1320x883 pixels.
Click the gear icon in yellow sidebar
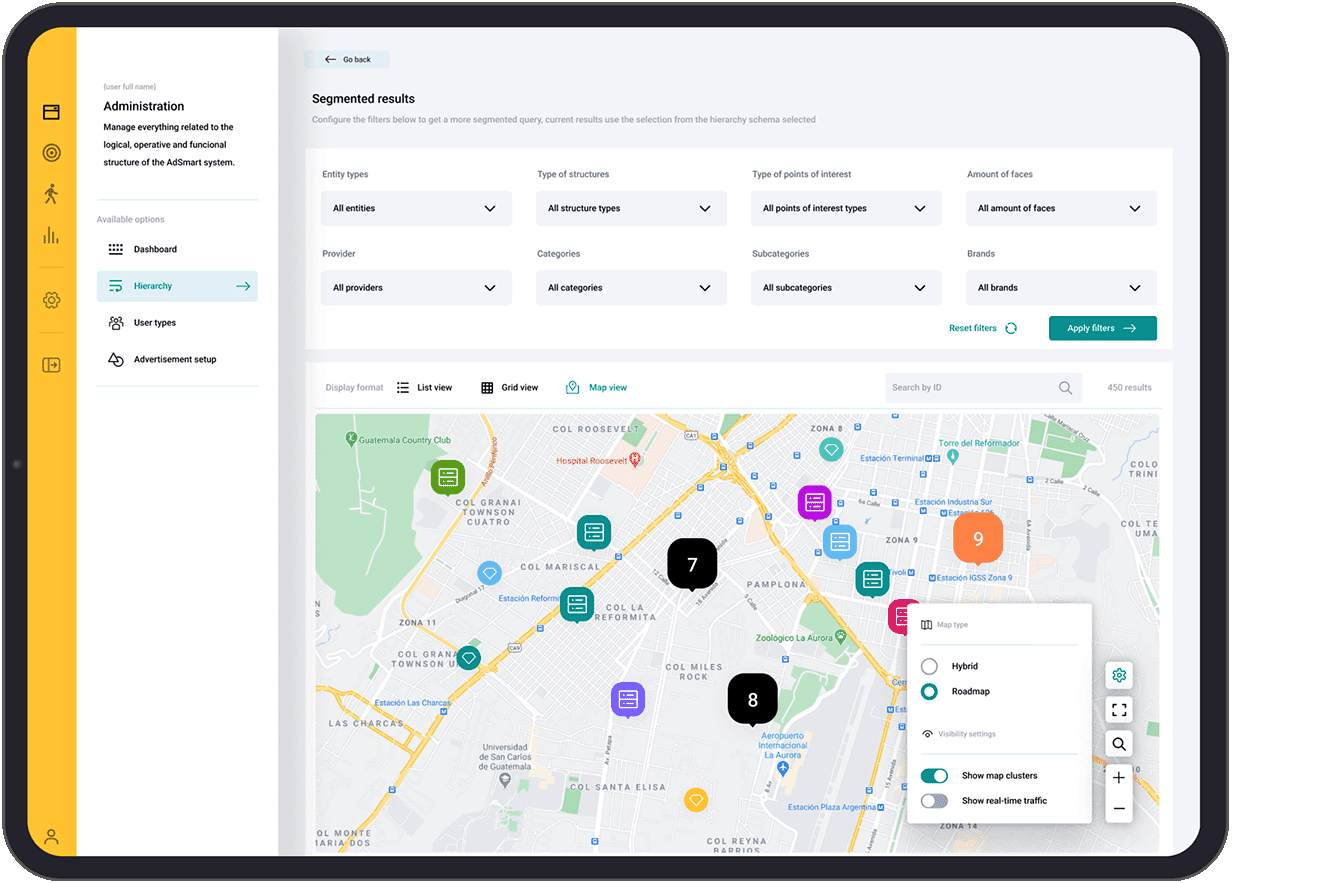[52, 300]
